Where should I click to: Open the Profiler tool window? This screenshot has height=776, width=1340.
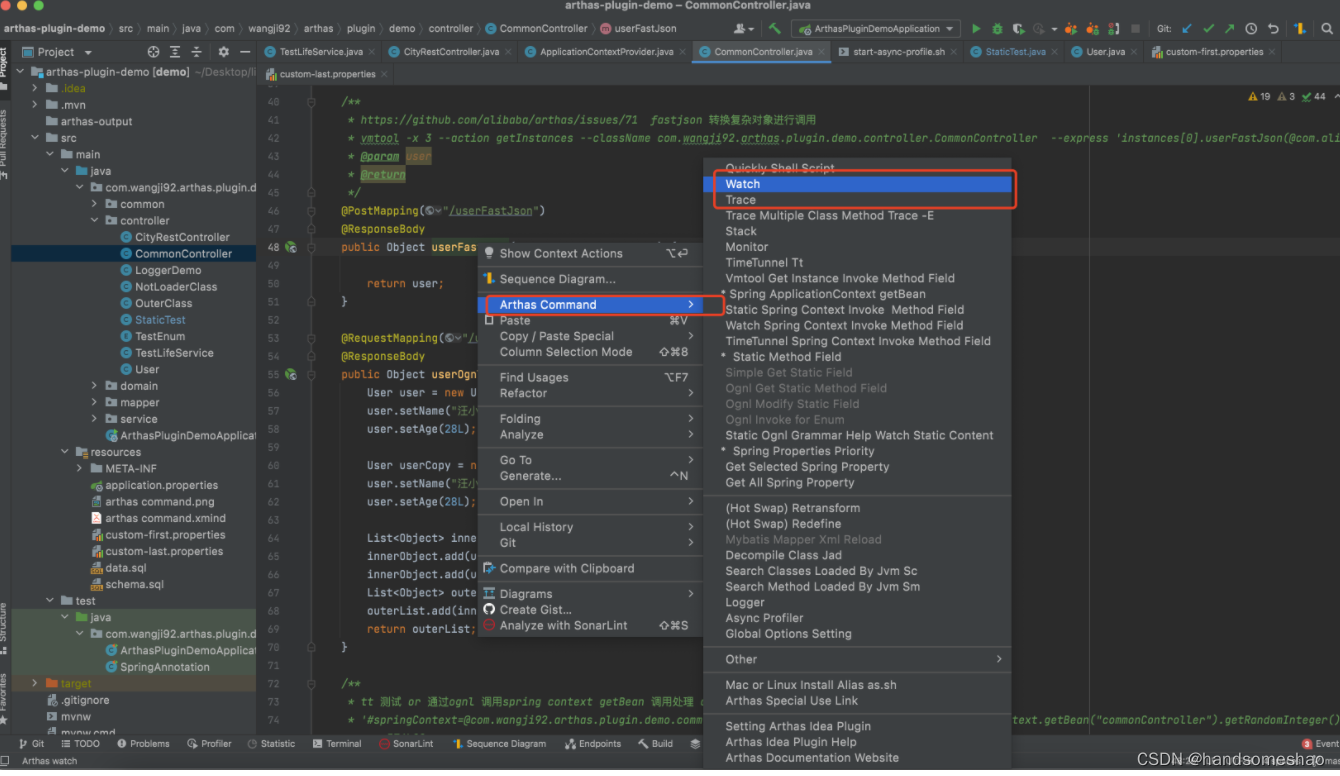click(x=208, y=744)
